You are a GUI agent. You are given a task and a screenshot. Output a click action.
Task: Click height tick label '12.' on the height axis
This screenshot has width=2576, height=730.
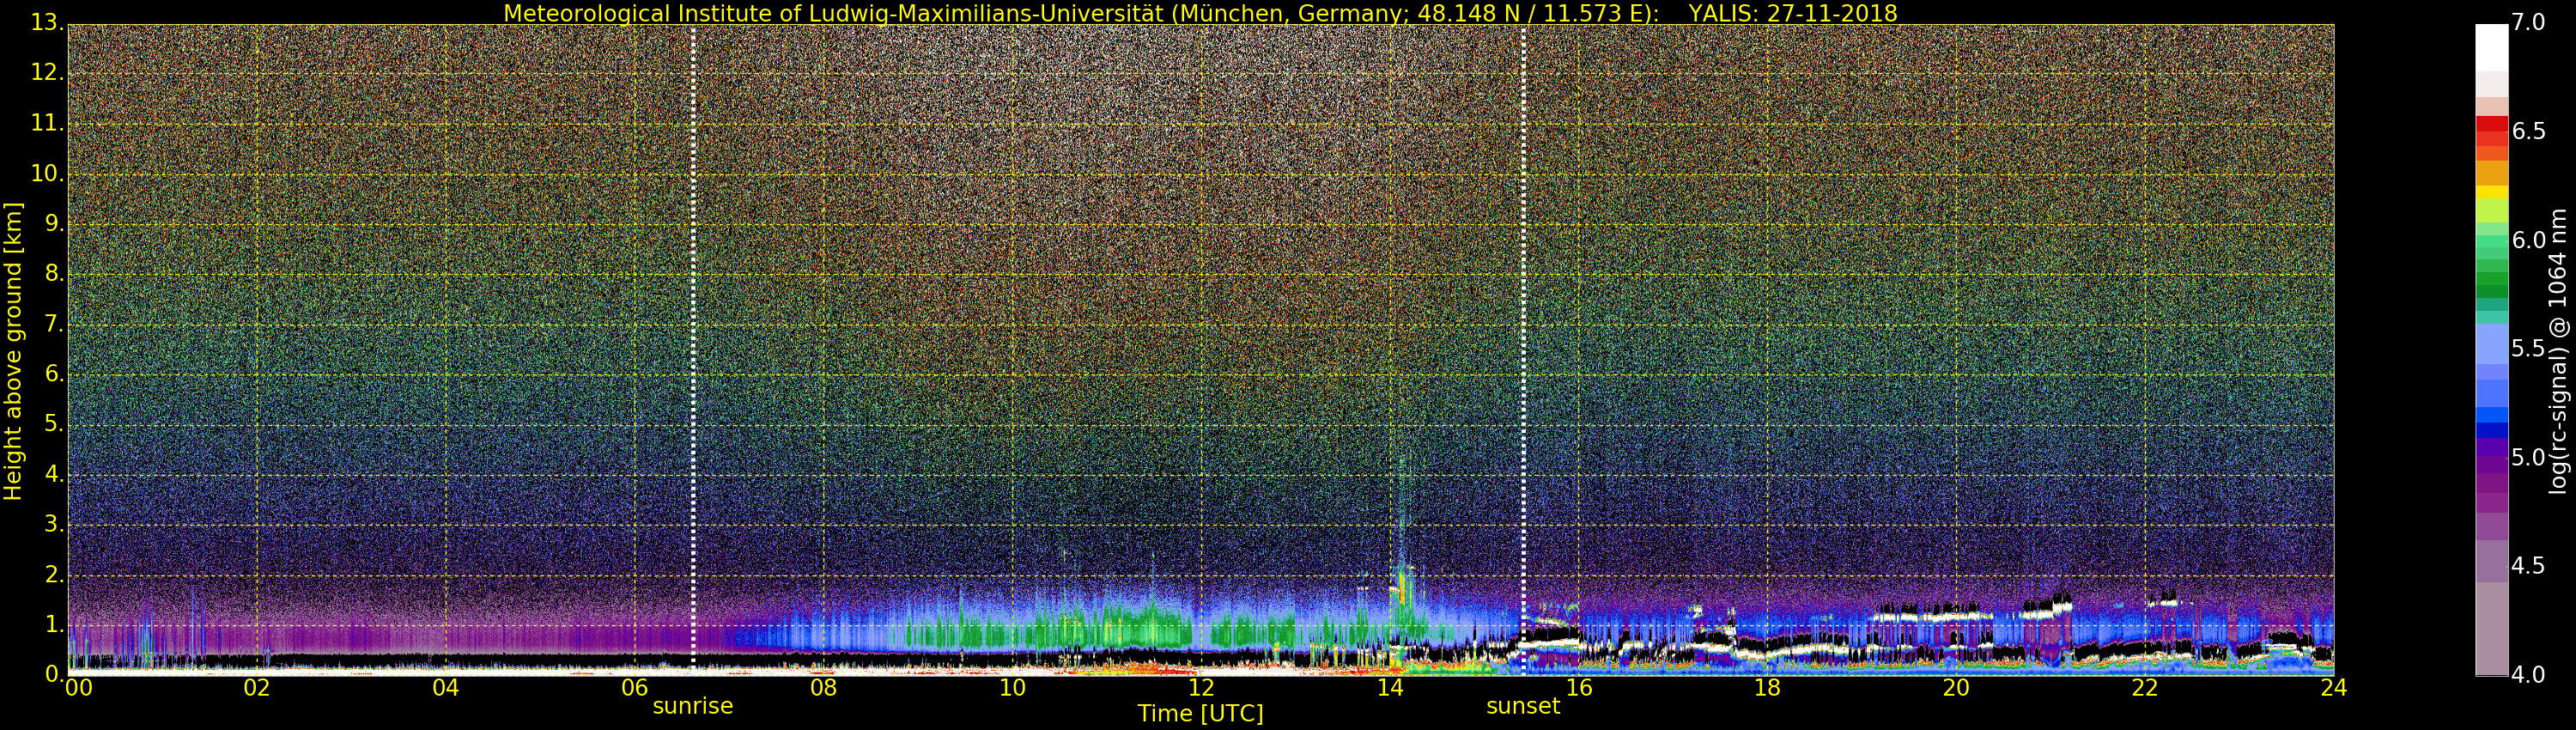pos(47,72)
